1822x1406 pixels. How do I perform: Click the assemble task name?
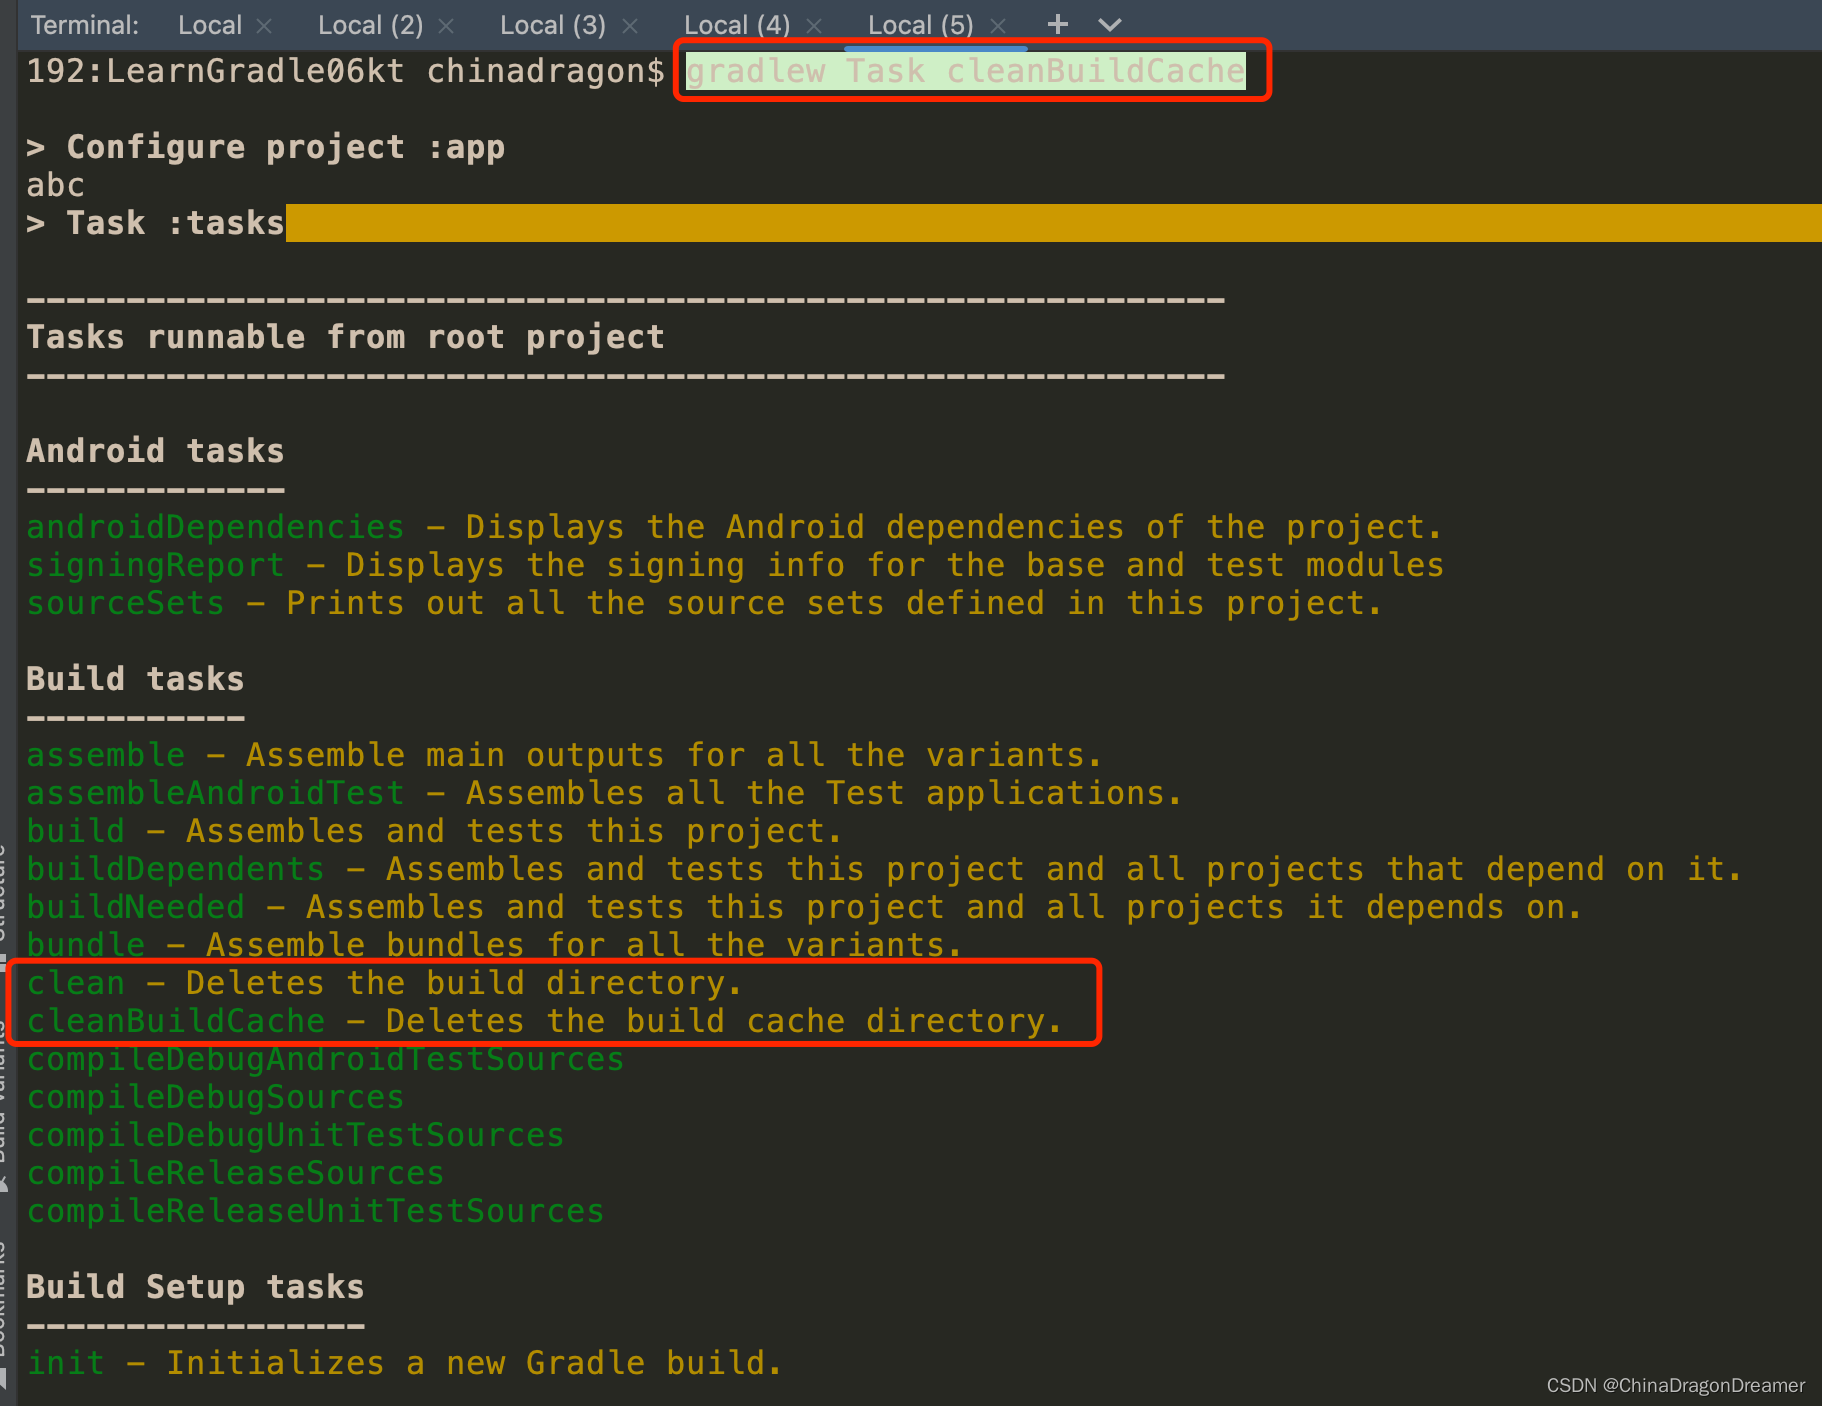click(x=105, y=755)
